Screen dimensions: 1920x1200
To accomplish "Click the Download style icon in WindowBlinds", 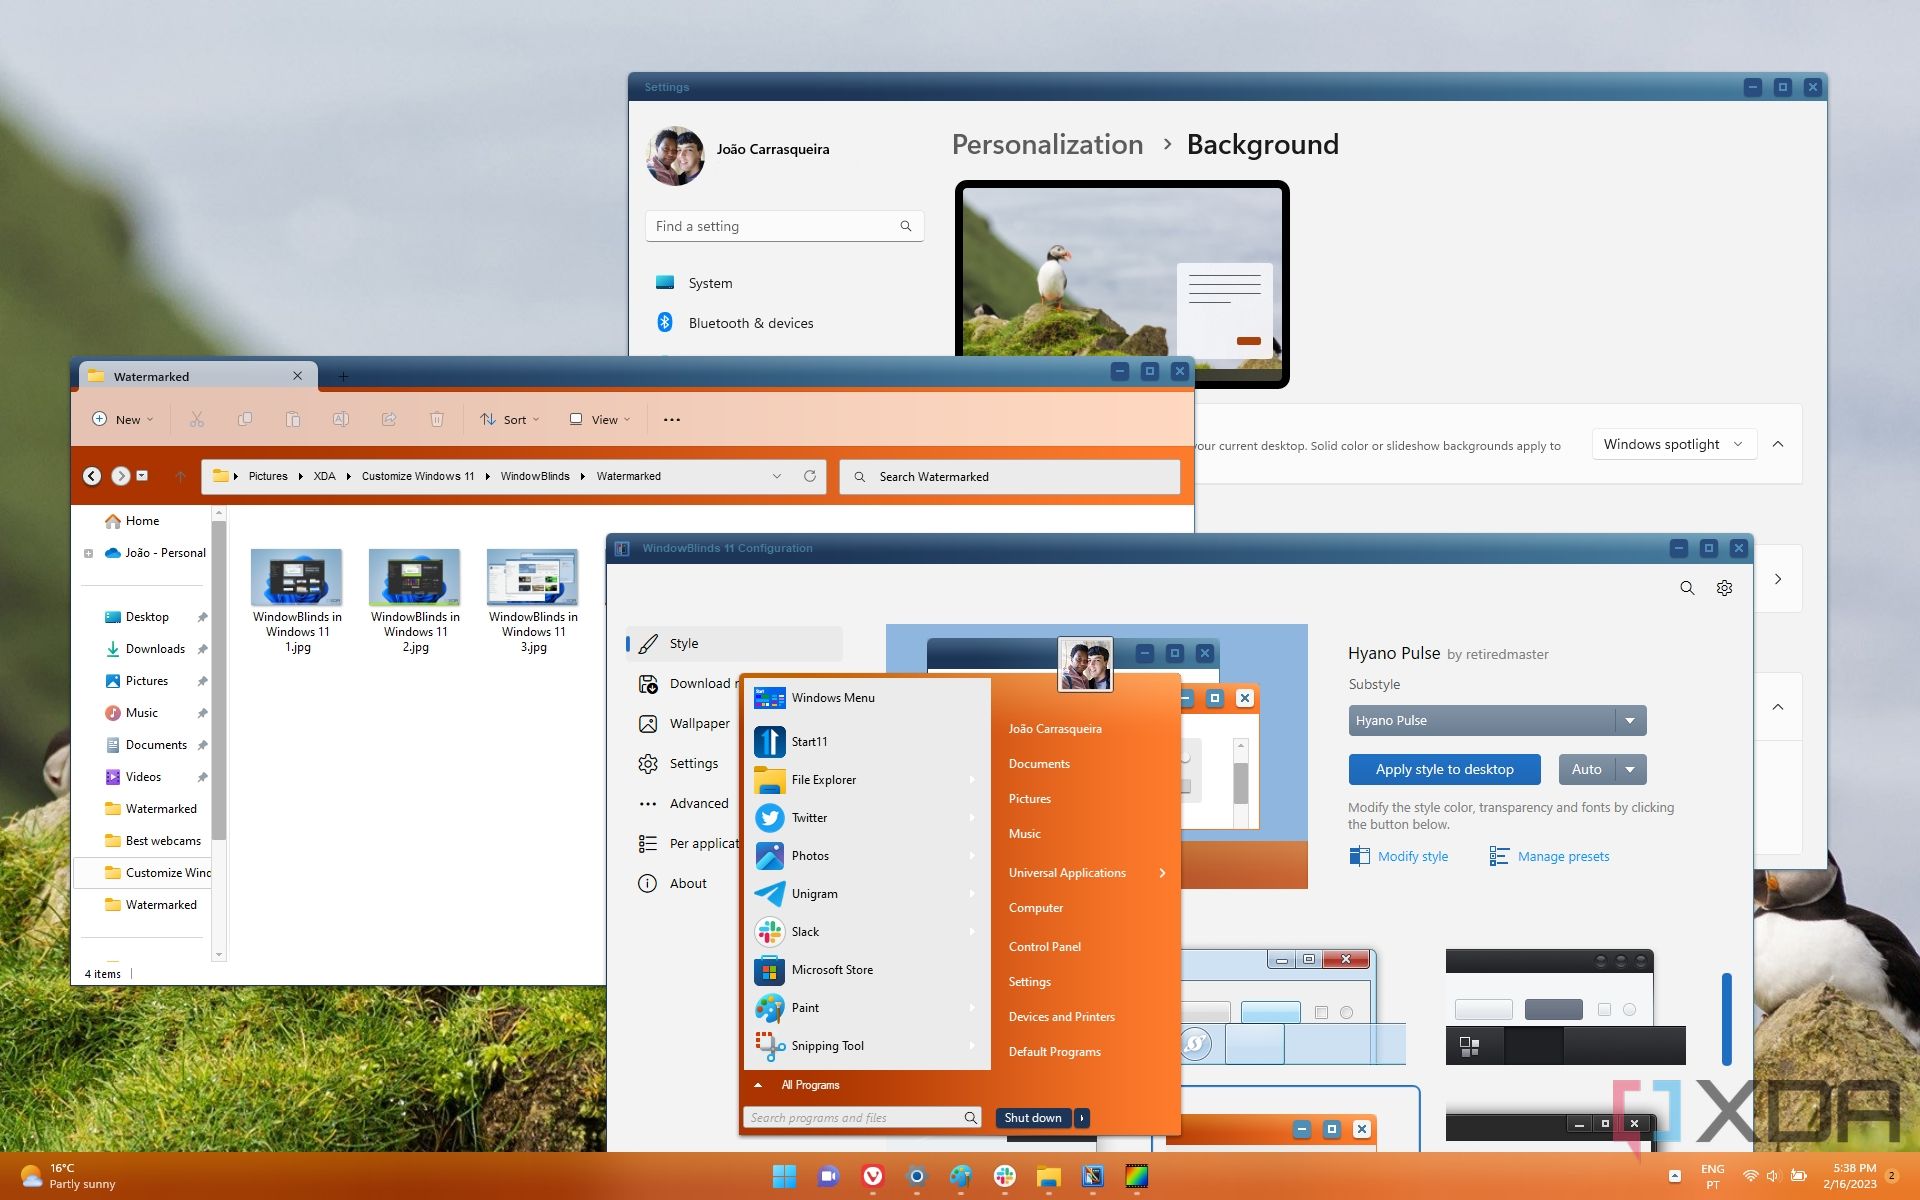I will click(x=646, y=682).
